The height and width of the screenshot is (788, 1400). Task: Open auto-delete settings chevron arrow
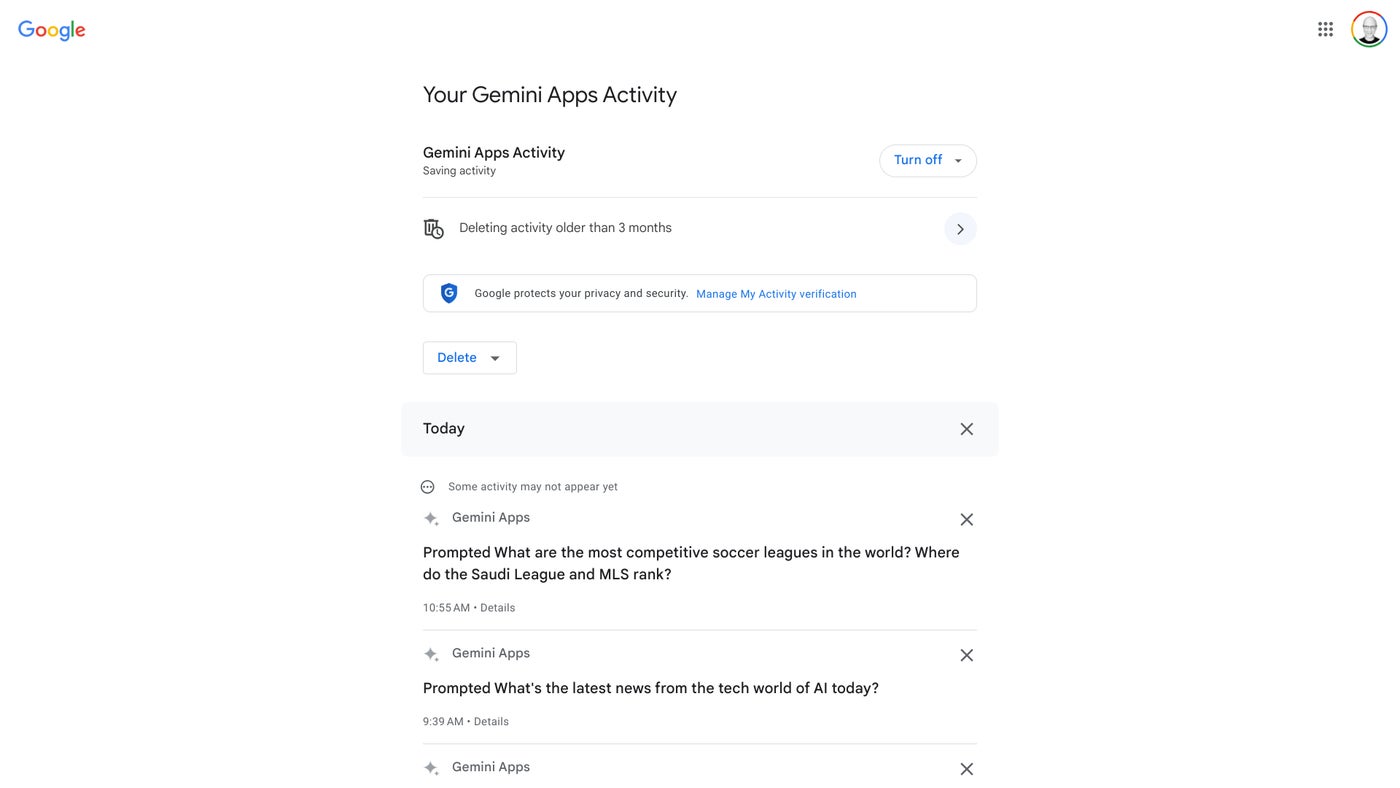coord(960,229)
